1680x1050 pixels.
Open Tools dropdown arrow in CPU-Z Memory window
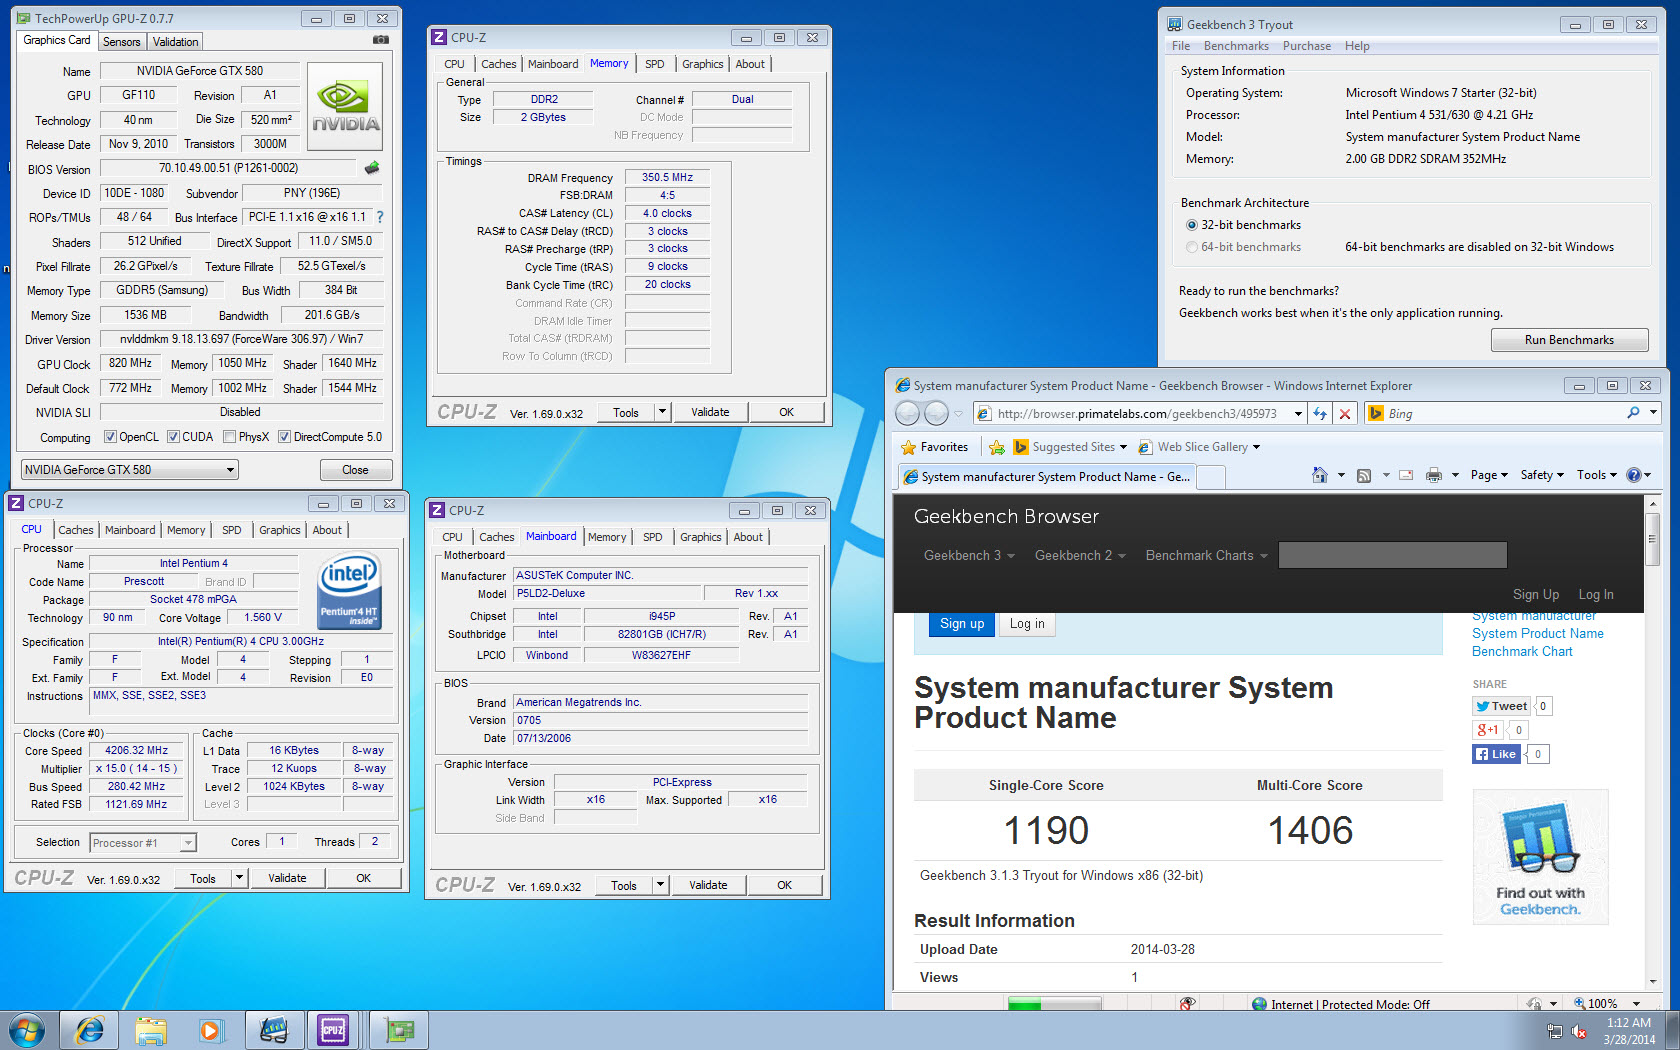point(662,412)
